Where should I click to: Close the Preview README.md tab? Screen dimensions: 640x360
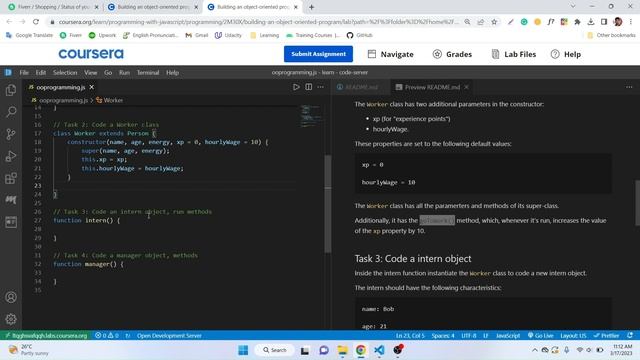pos(467,87)
